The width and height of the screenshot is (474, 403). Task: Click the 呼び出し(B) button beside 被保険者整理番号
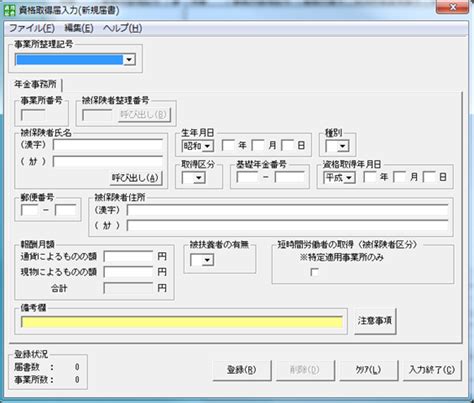pyautogui.click(x=144, y=115)
